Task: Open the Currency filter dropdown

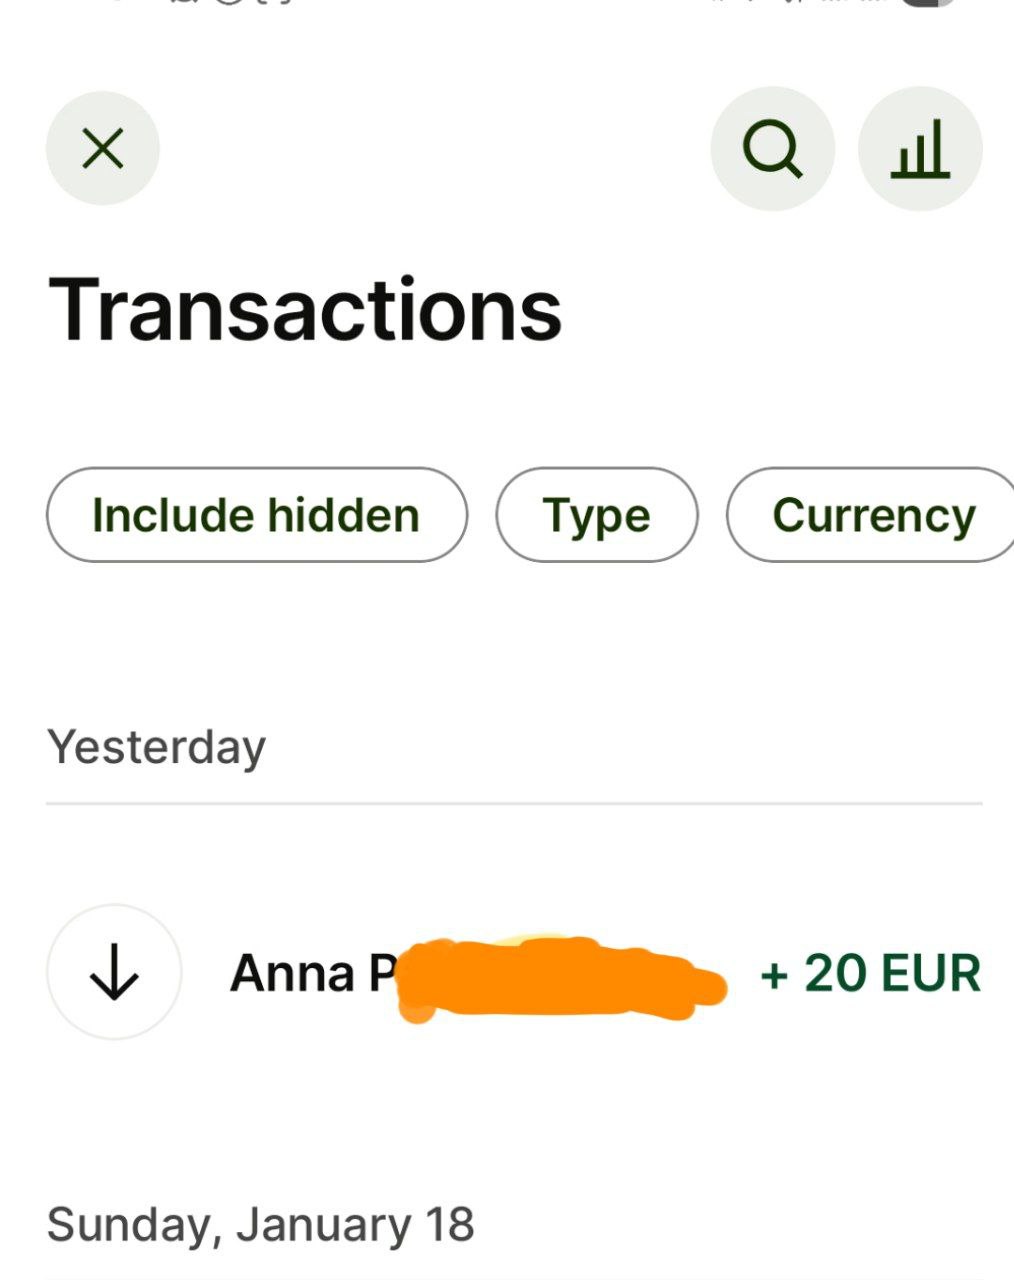Action: tap(873, 515)
